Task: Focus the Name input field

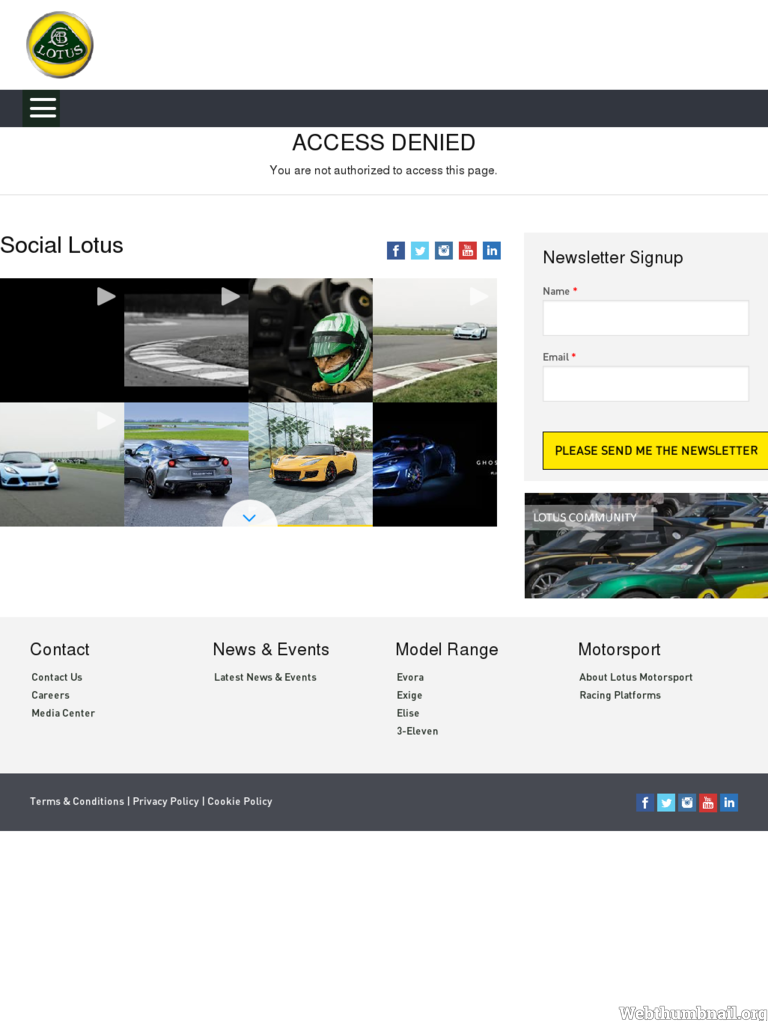Action: (646, 318)
